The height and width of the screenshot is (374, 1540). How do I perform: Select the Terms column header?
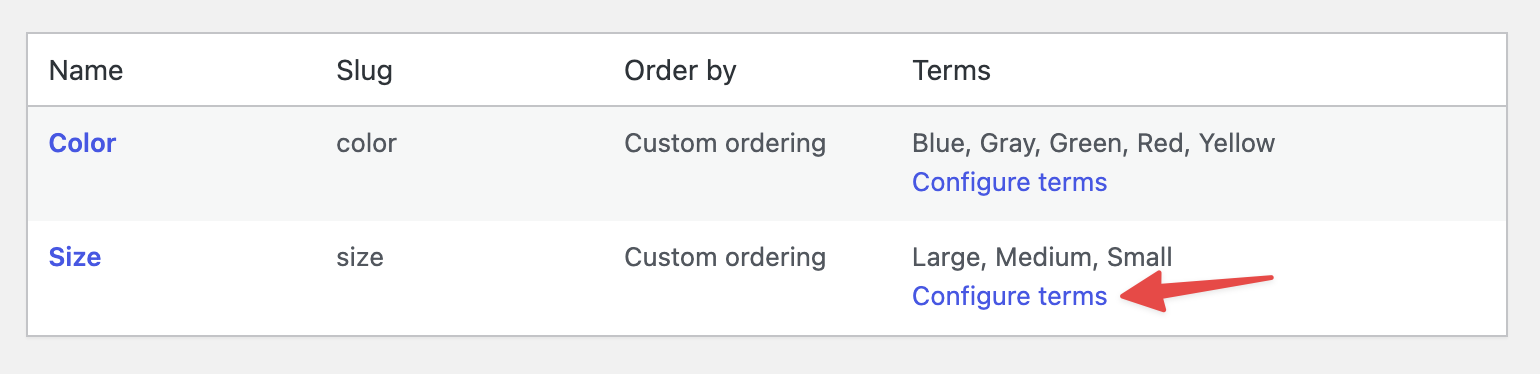(951, 71)
